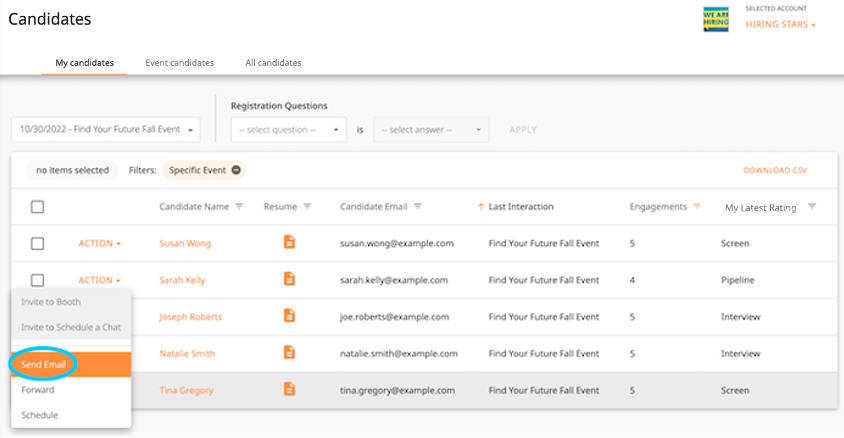
Task: Click Last Interaction cell for Tina Gregory
Action: point(544,390)
